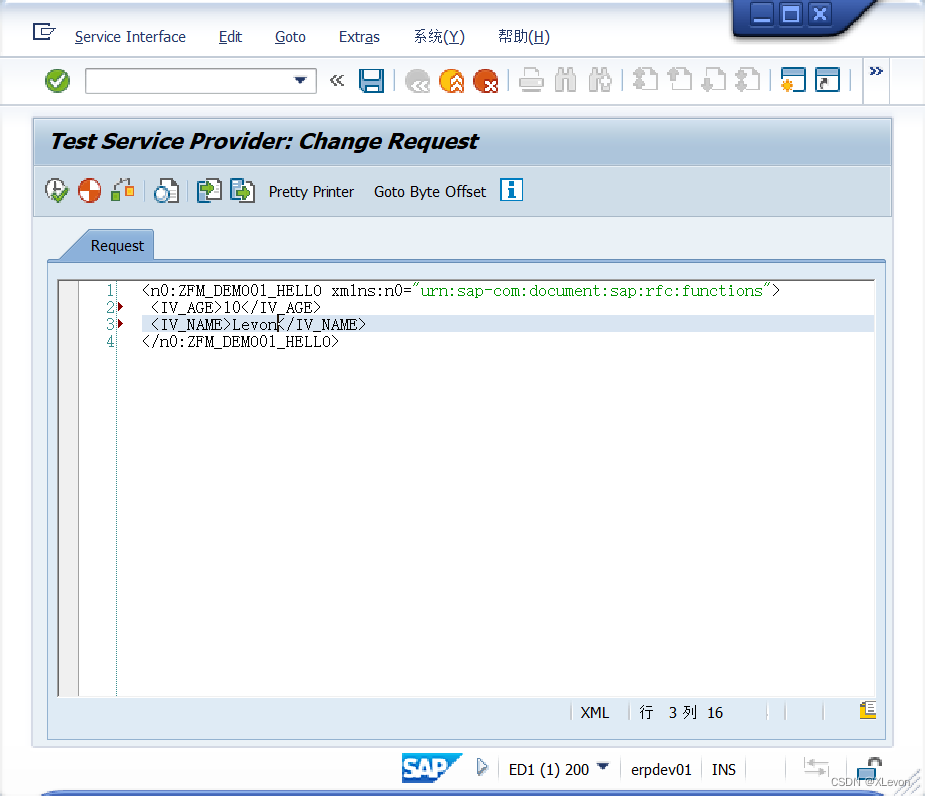Click the Save to File icon
The width and height of the screenshot is (925, 796).
[x=242, y=191]
